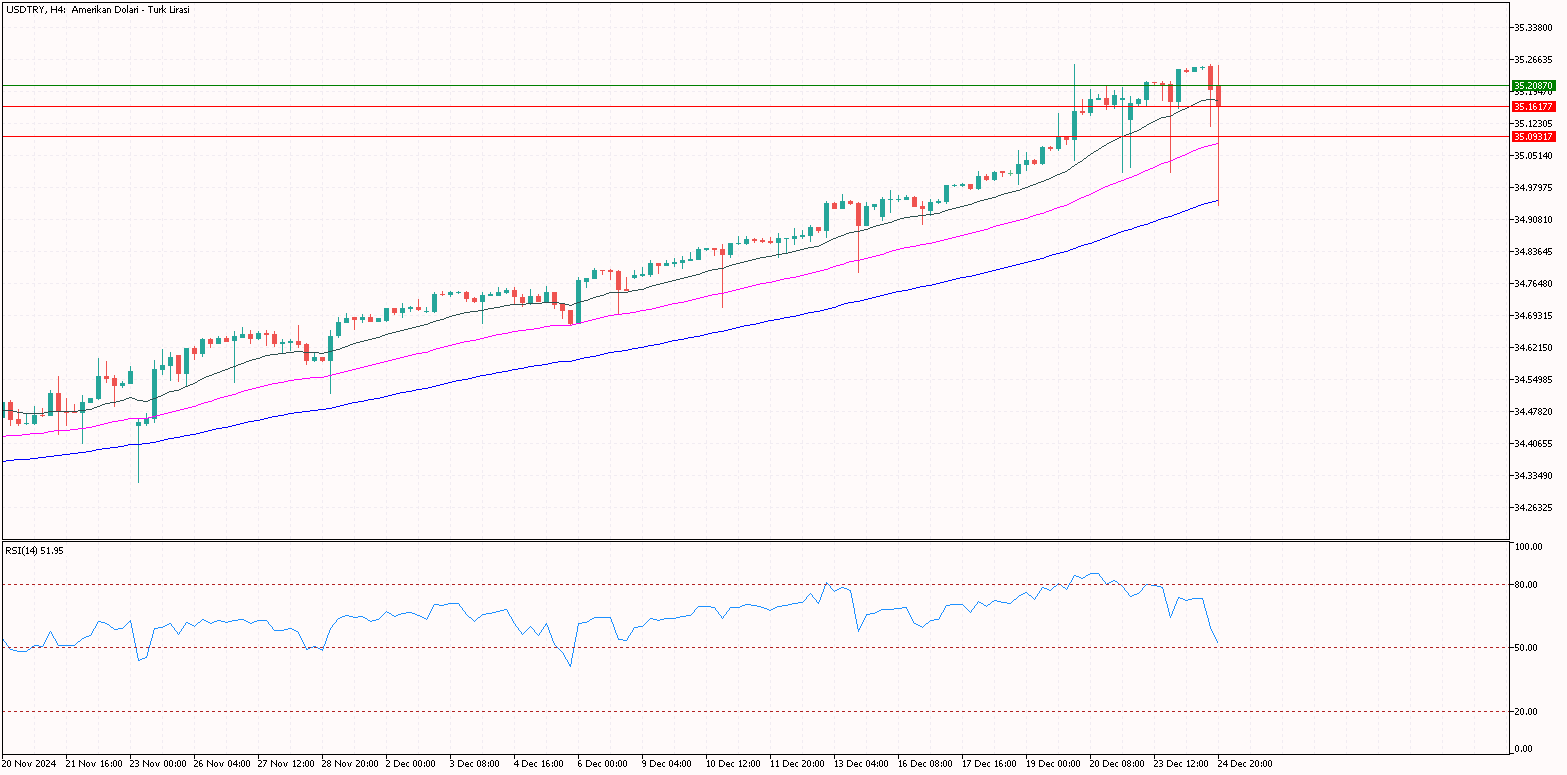The width and height of the screenshot is (1567, 775).
Task: Click the 34.83645 price axis label
Action: (1533, 252)
